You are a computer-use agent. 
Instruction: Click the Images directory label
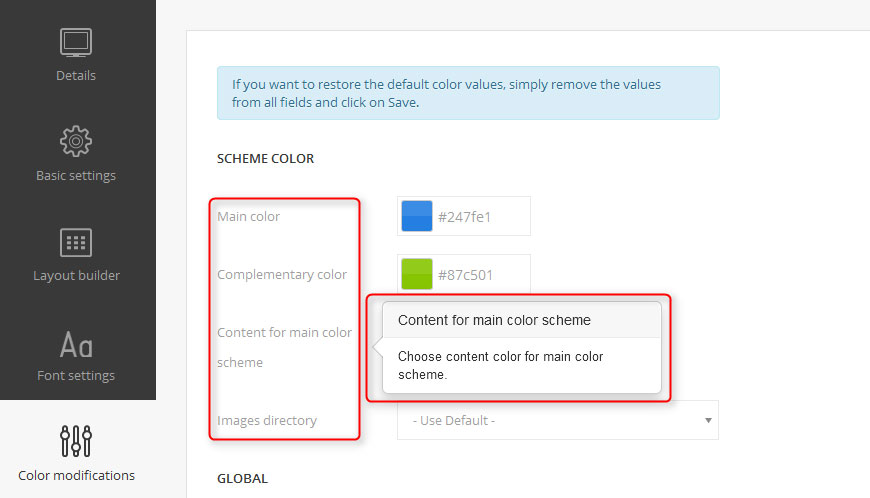[x=267, y=420]
